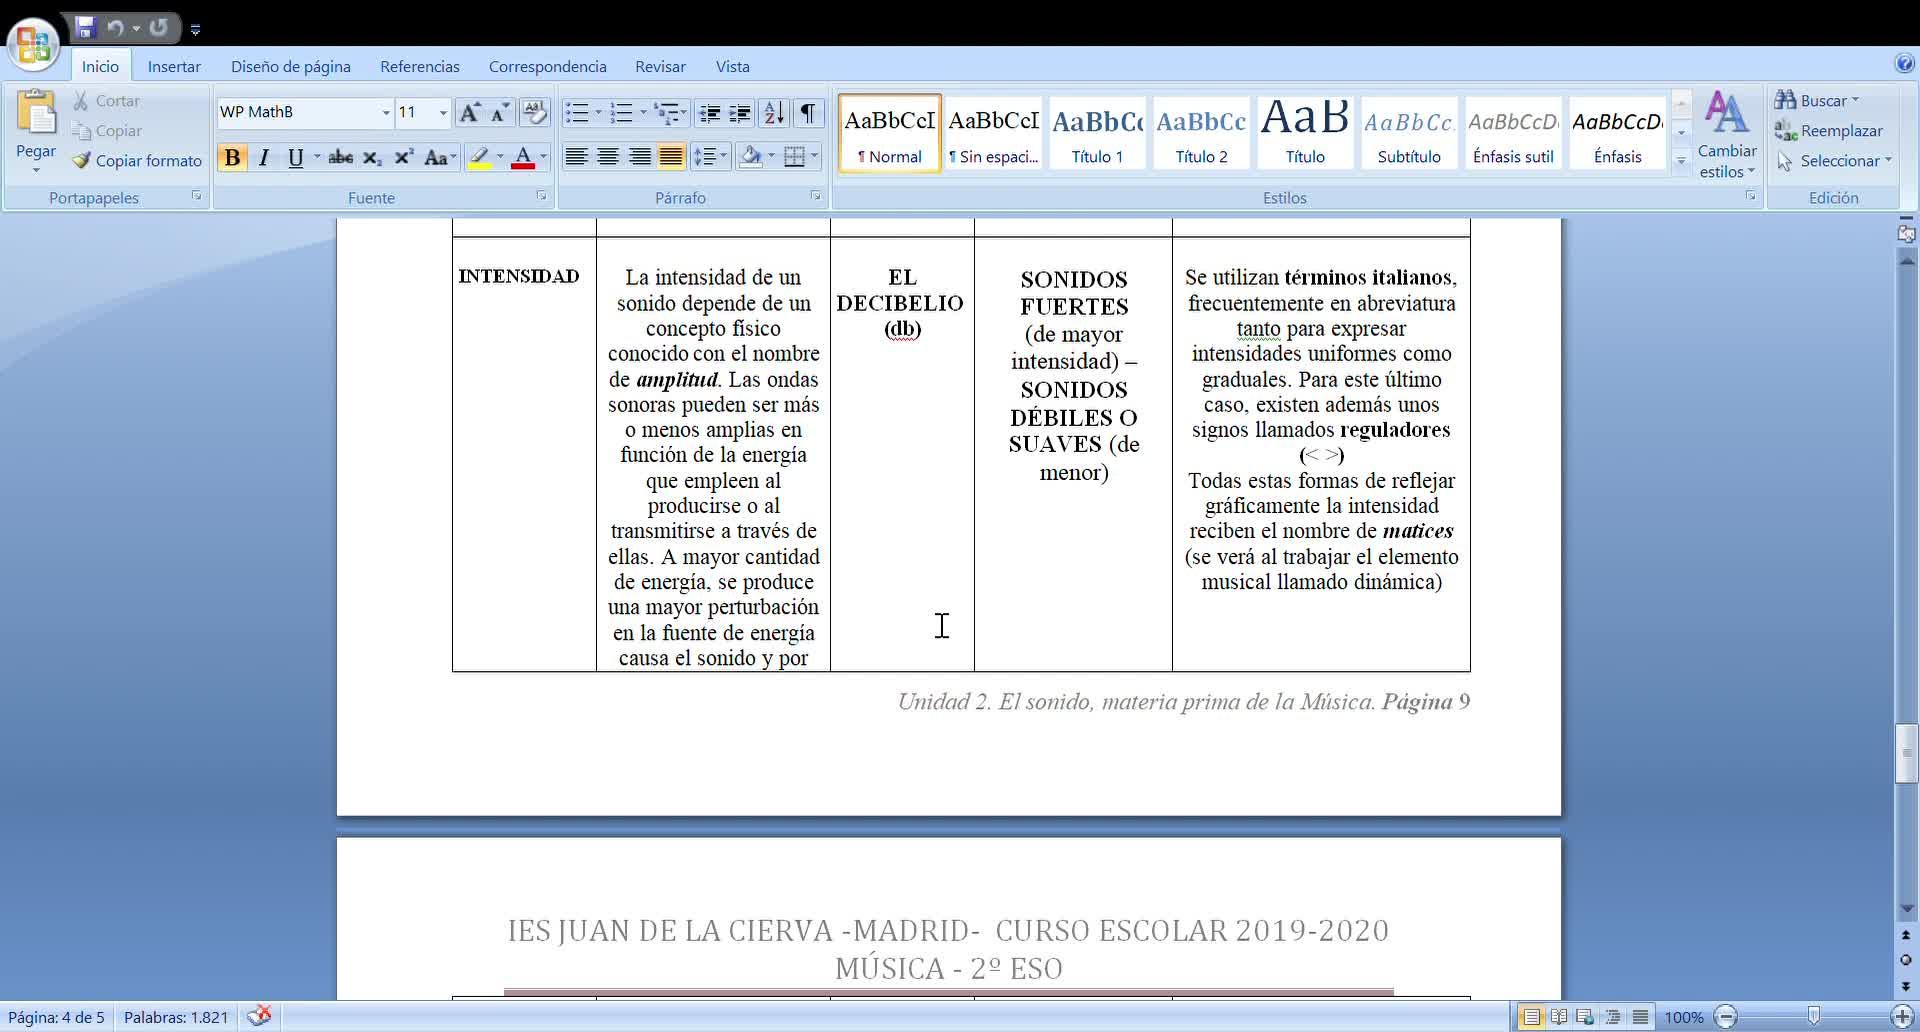Apply Título 1 style
Viewport: 1920px width, 1032px height.
1098,134
